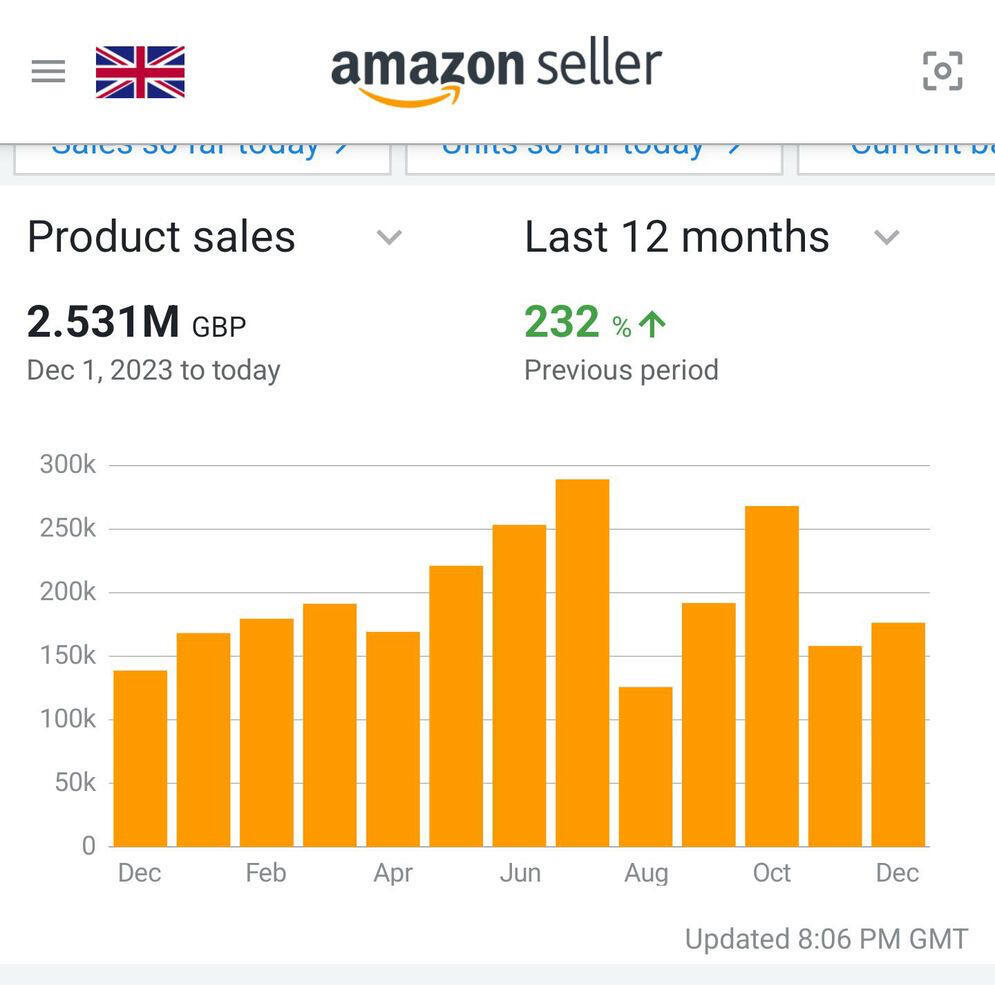Screen dimensions: 995x985
Task: Tap the tallest July sales bar
Action: pyautogui.click(x=583, y=663)
